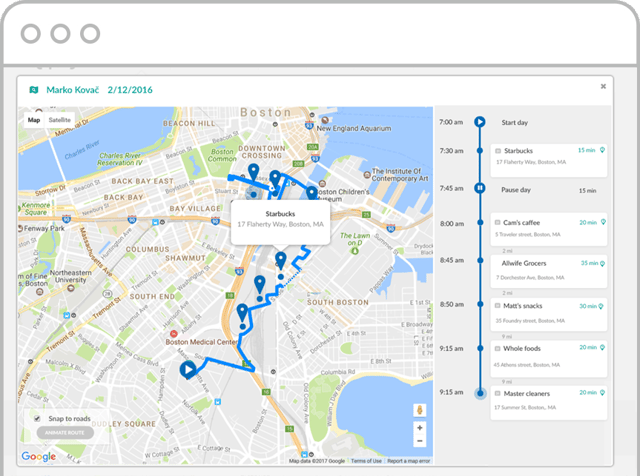Click the green map flag icon beside Marko Kovač
This screenshot has height=476, width=640.
click(34, 90)
